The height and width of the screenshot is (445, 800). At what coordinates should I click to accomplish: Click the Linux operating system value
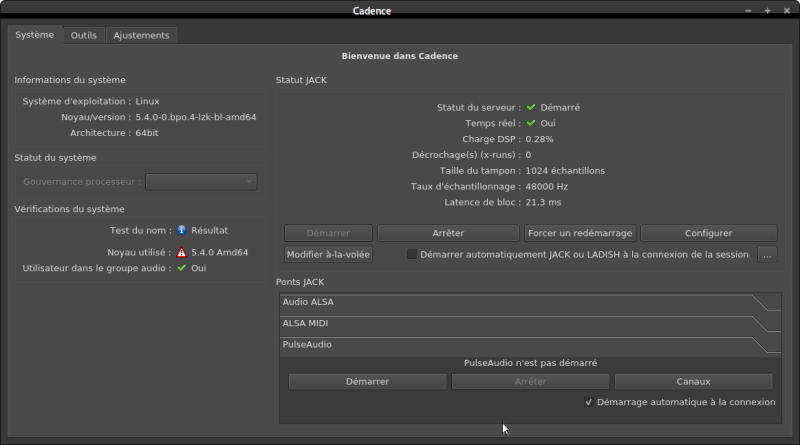pos(147,101)
